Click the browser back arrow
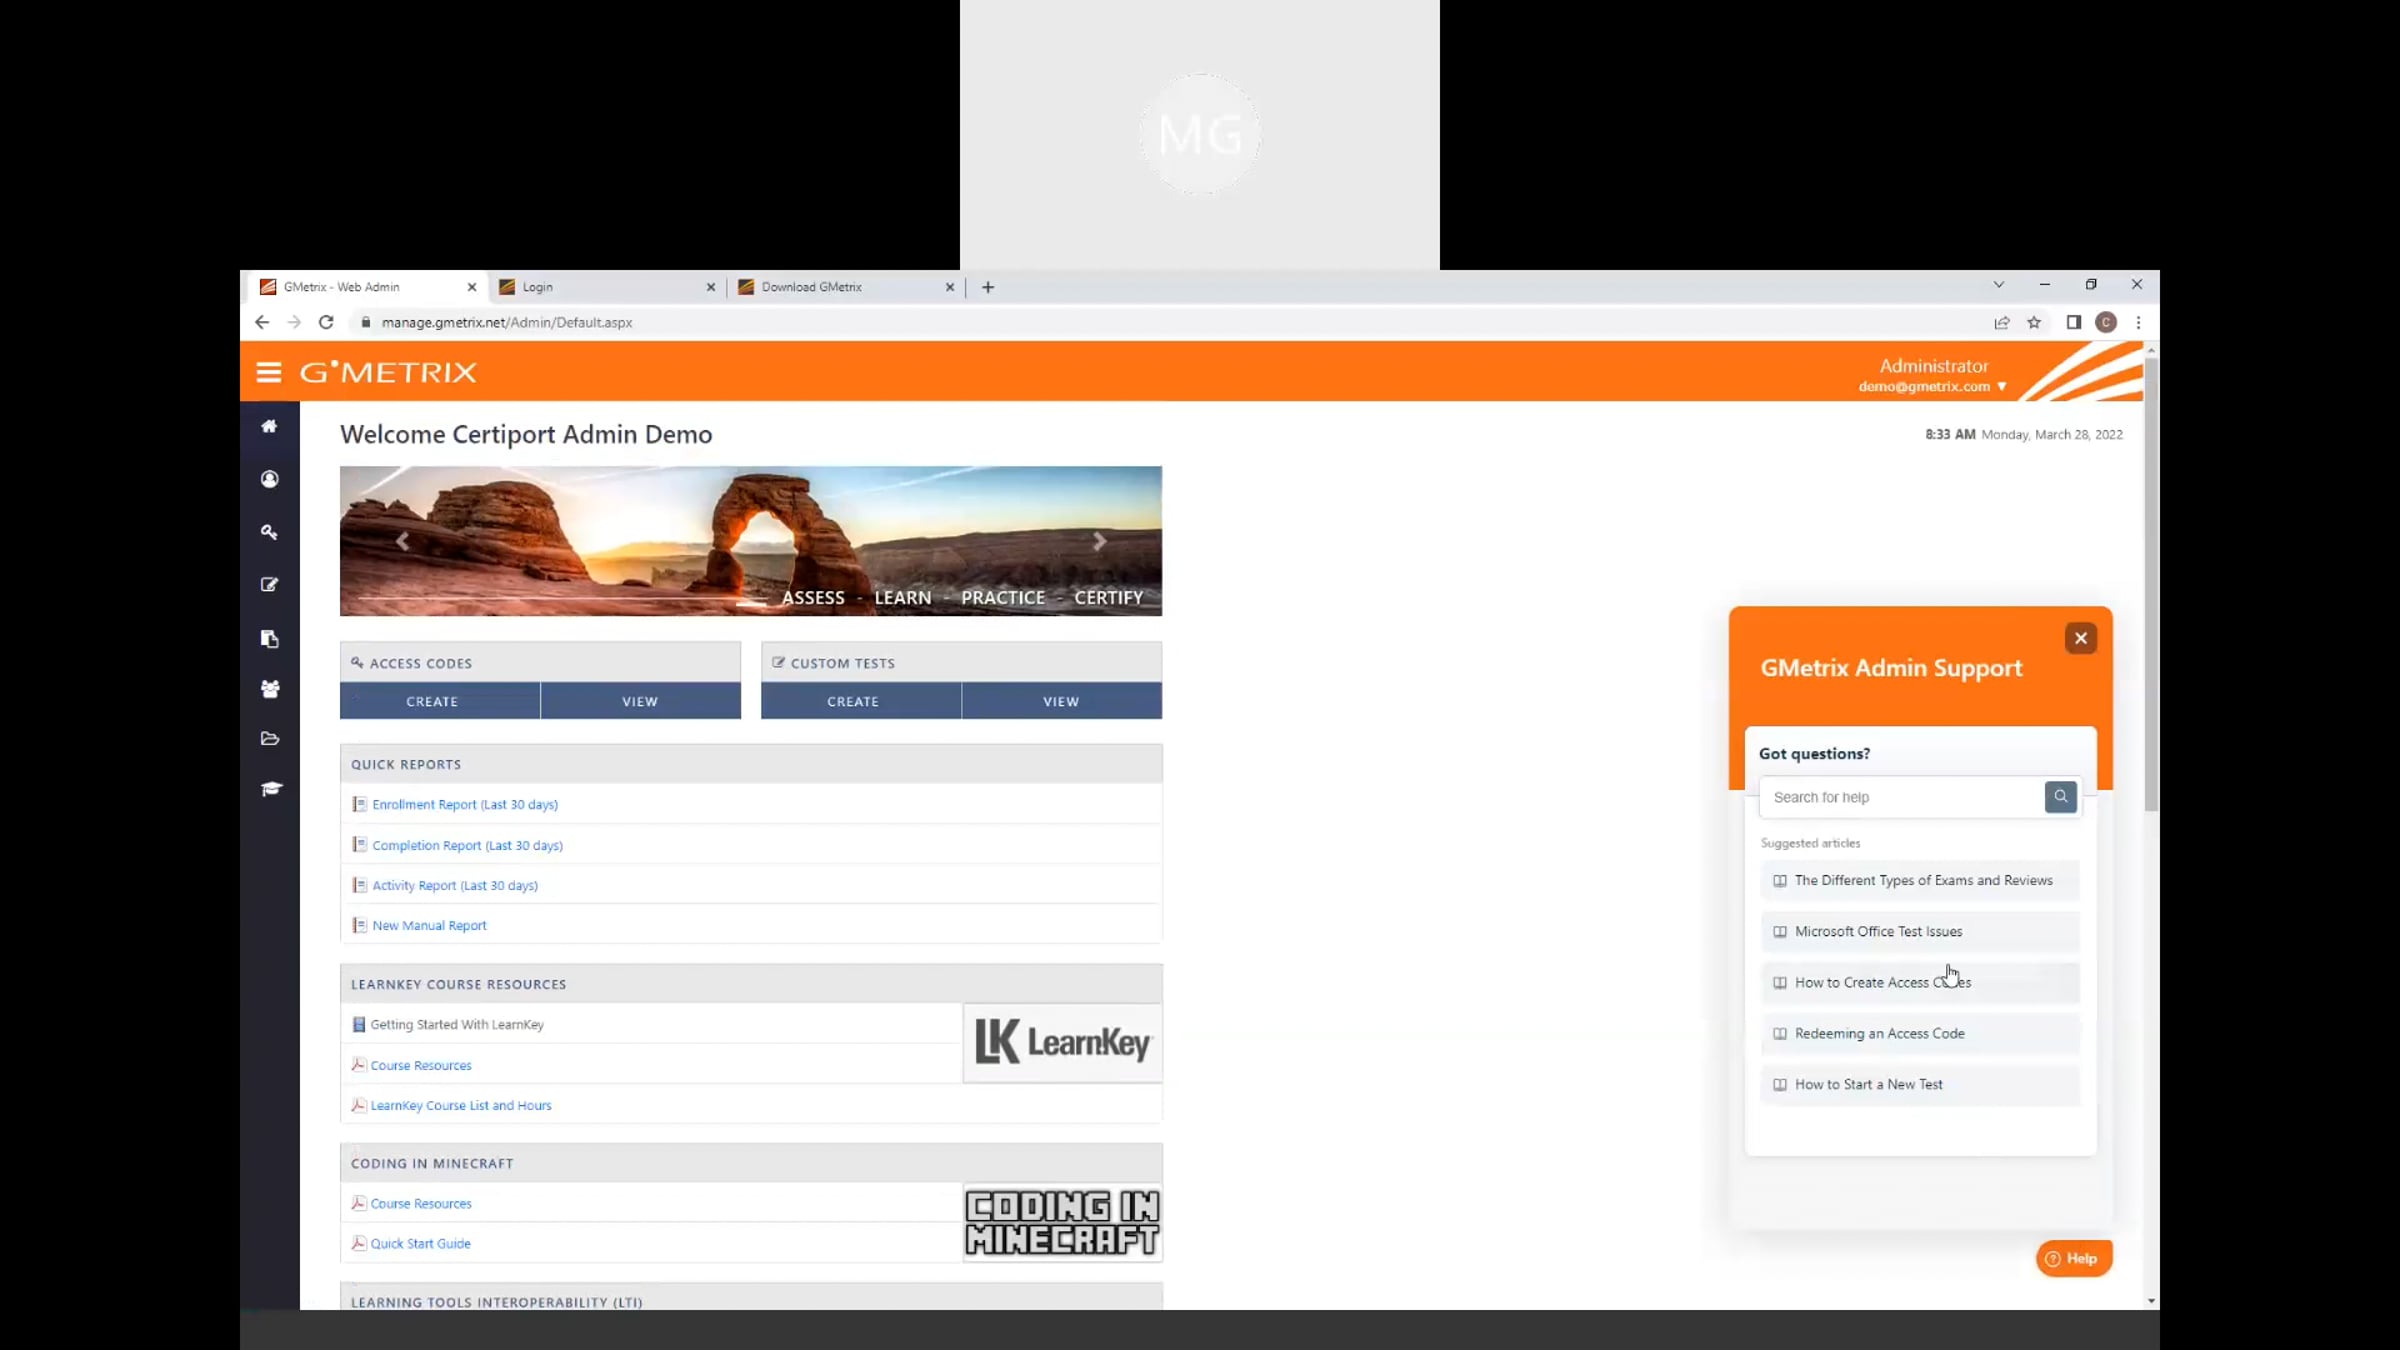This screenshot has height=1350, width=2400. coord(262,322)
